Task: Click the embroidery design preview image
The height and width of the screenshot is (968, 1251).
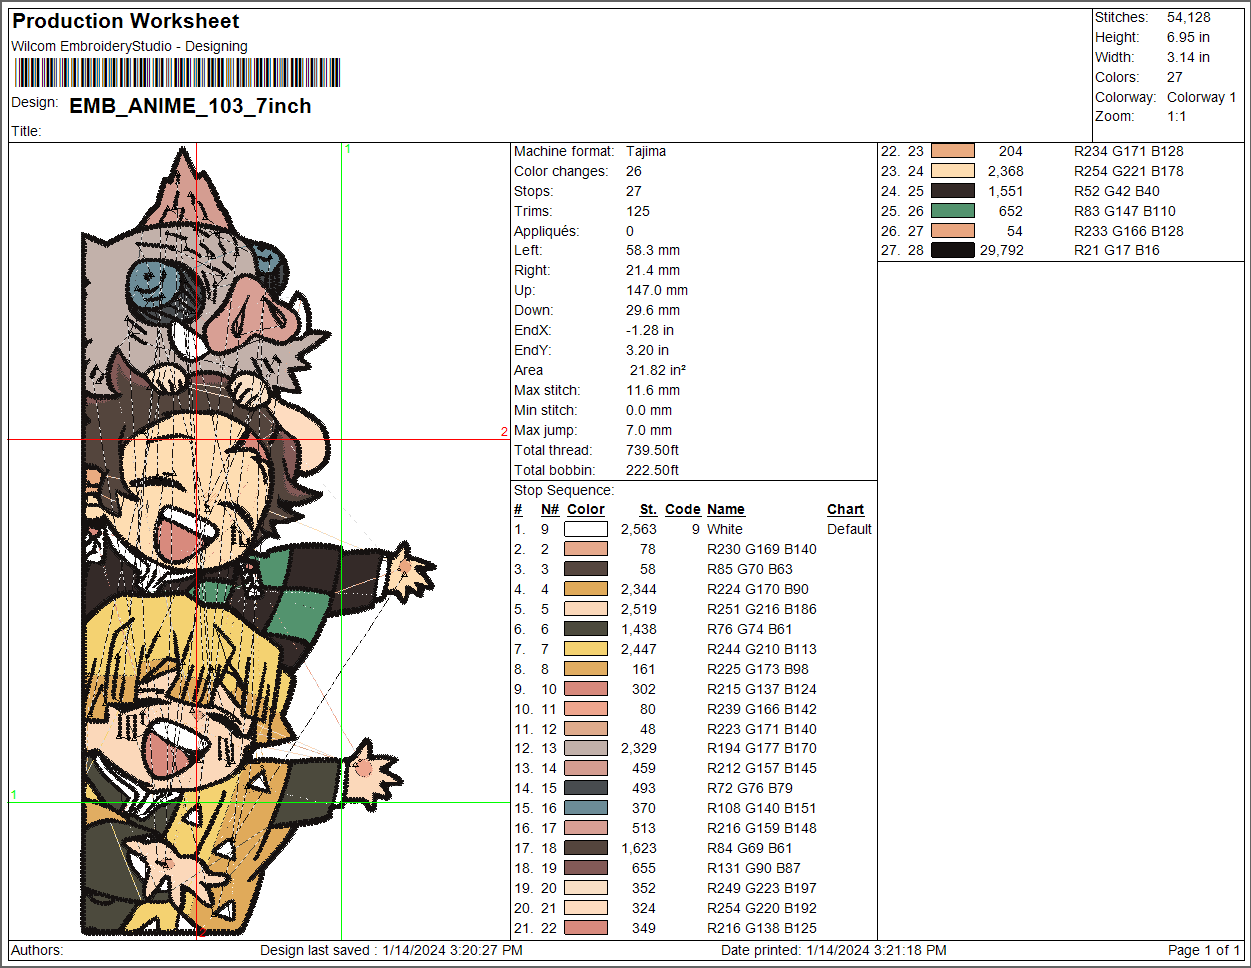Action: click(x=258, y=541)
